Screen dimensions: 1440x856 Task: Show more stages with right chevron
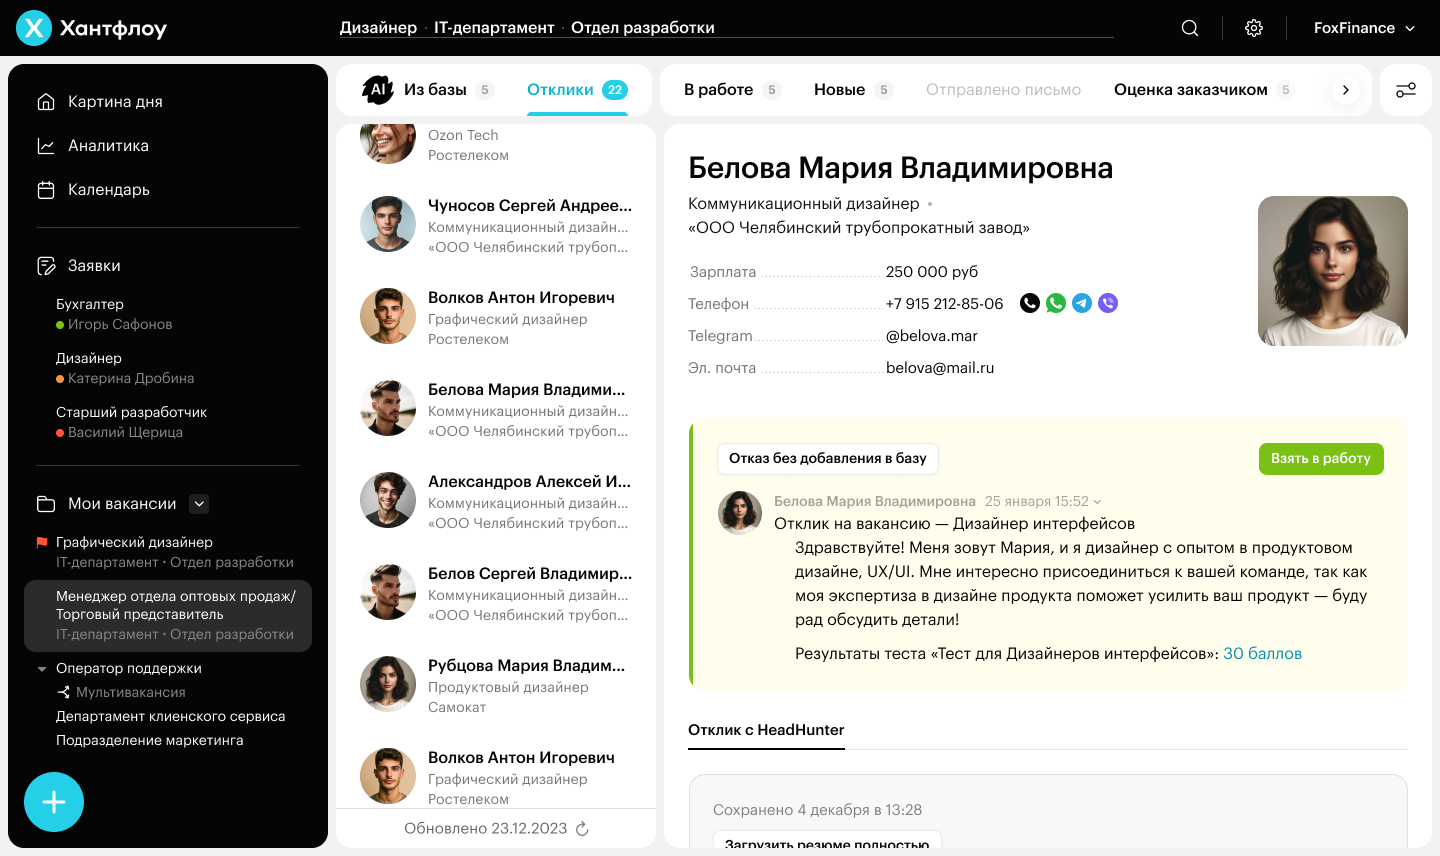(1346, 90)
